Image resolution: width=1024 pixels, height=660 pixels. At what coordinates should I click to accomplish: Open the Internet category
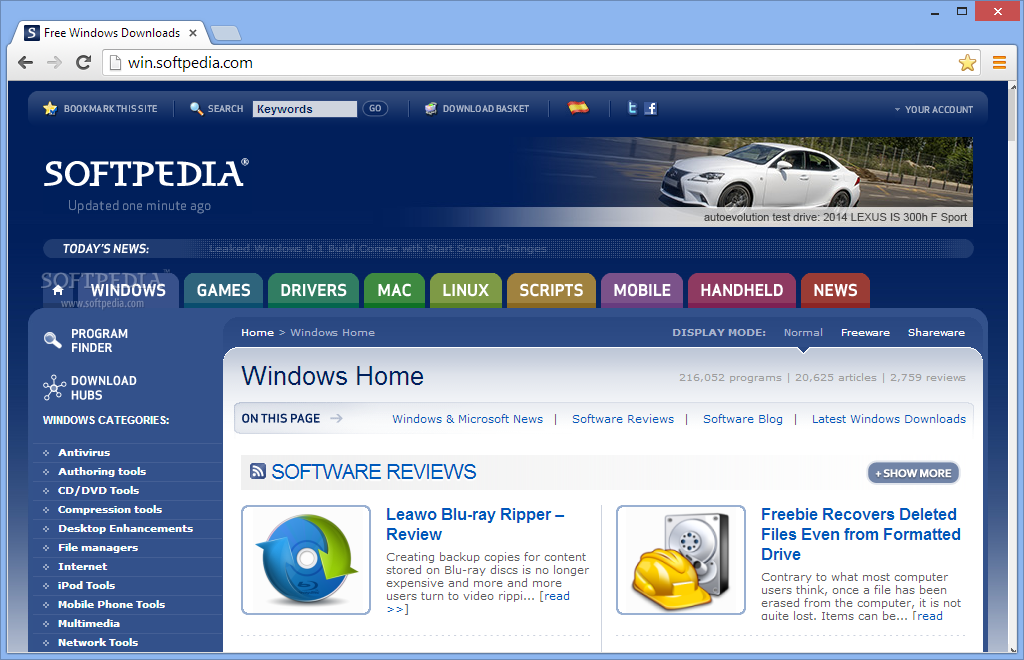[x=82, y=566]
